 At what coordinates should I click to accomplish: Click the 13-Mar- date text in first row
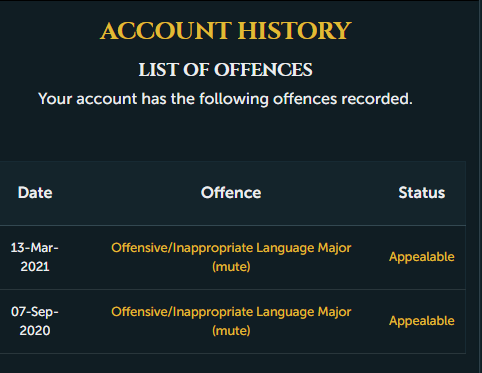[35, 248]
